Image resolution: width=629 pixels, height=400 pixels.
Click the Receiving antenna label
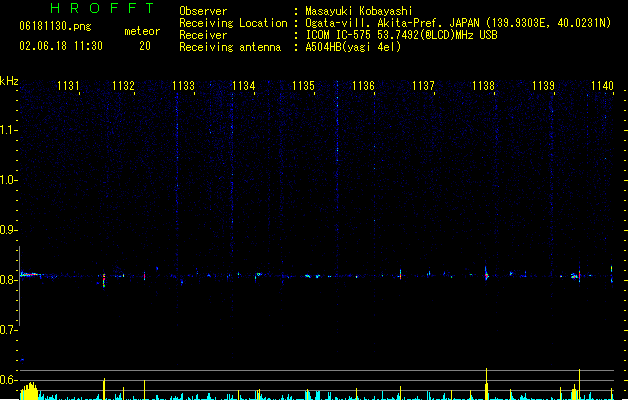point(230,47)
